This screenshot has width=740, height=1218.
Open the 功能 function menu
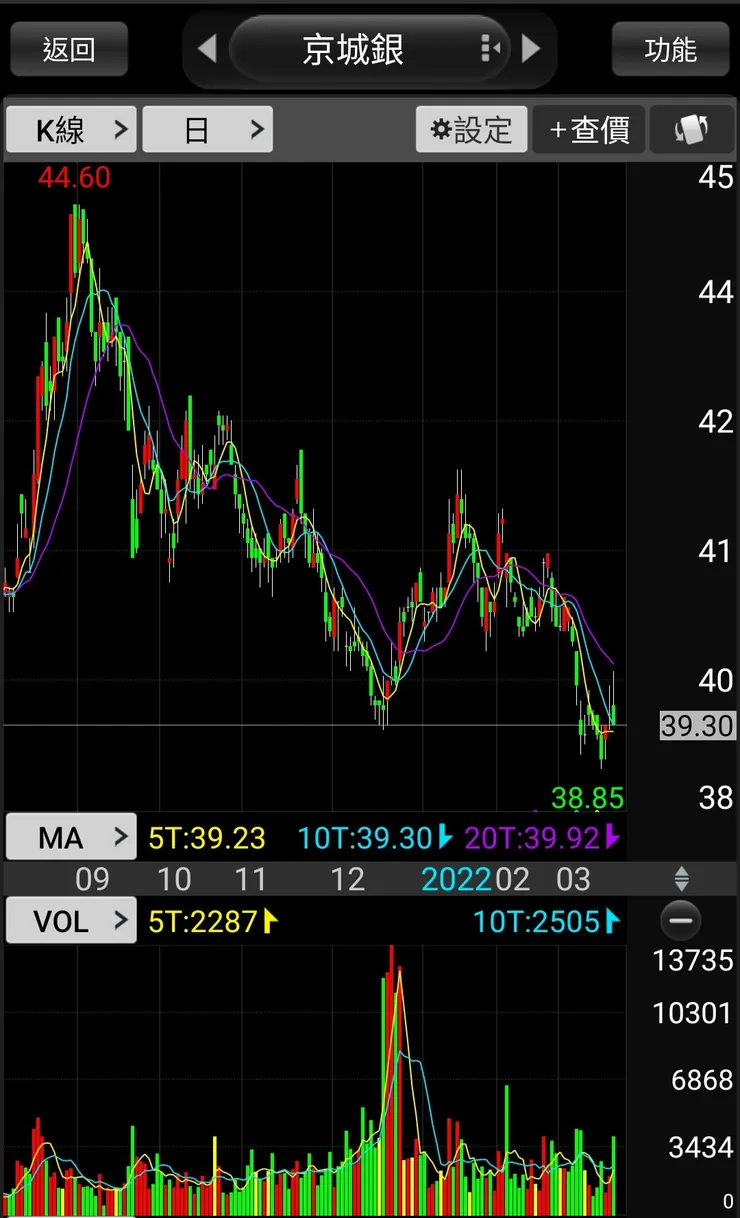click(x=670, y=49)
